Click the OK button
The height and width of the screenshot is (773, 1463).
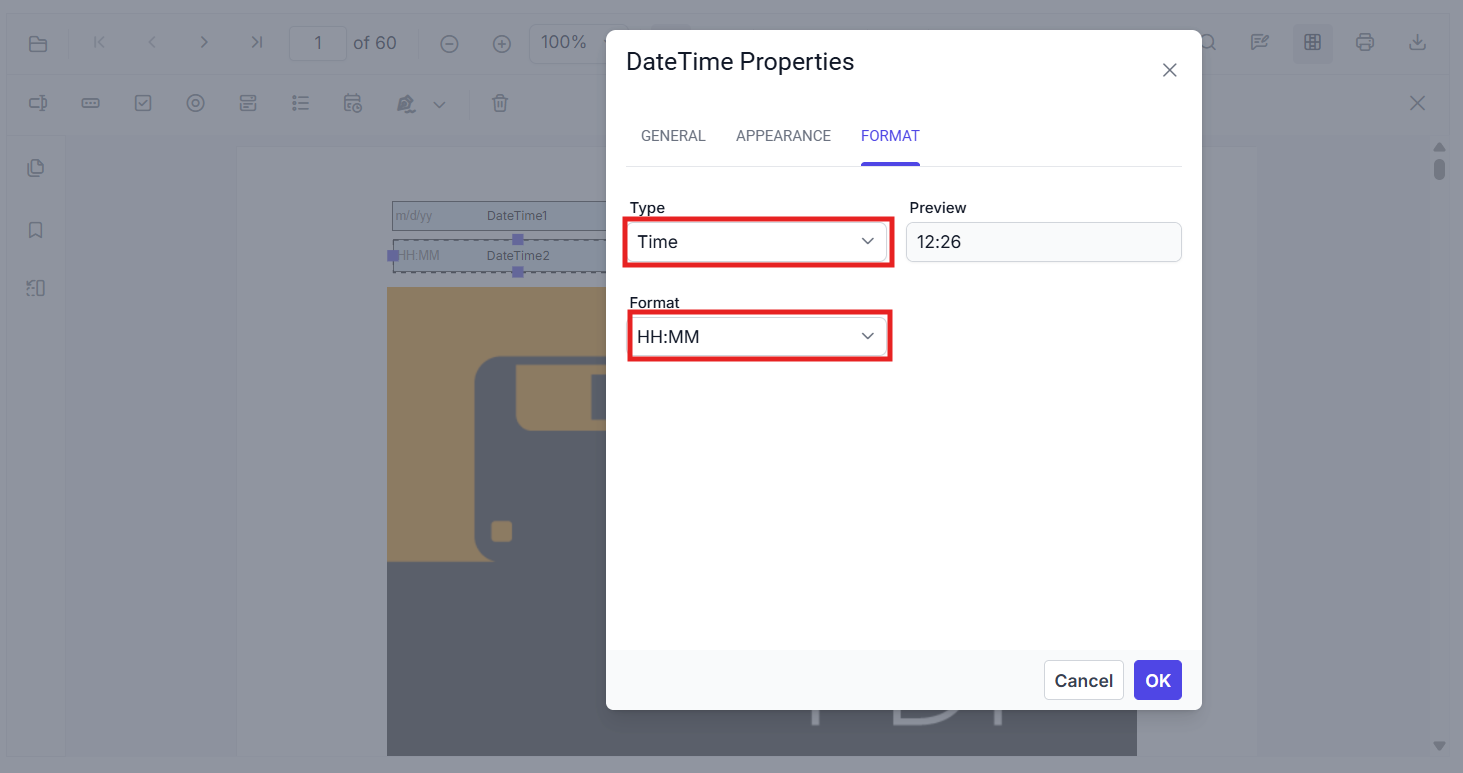tap(1158, 680)
